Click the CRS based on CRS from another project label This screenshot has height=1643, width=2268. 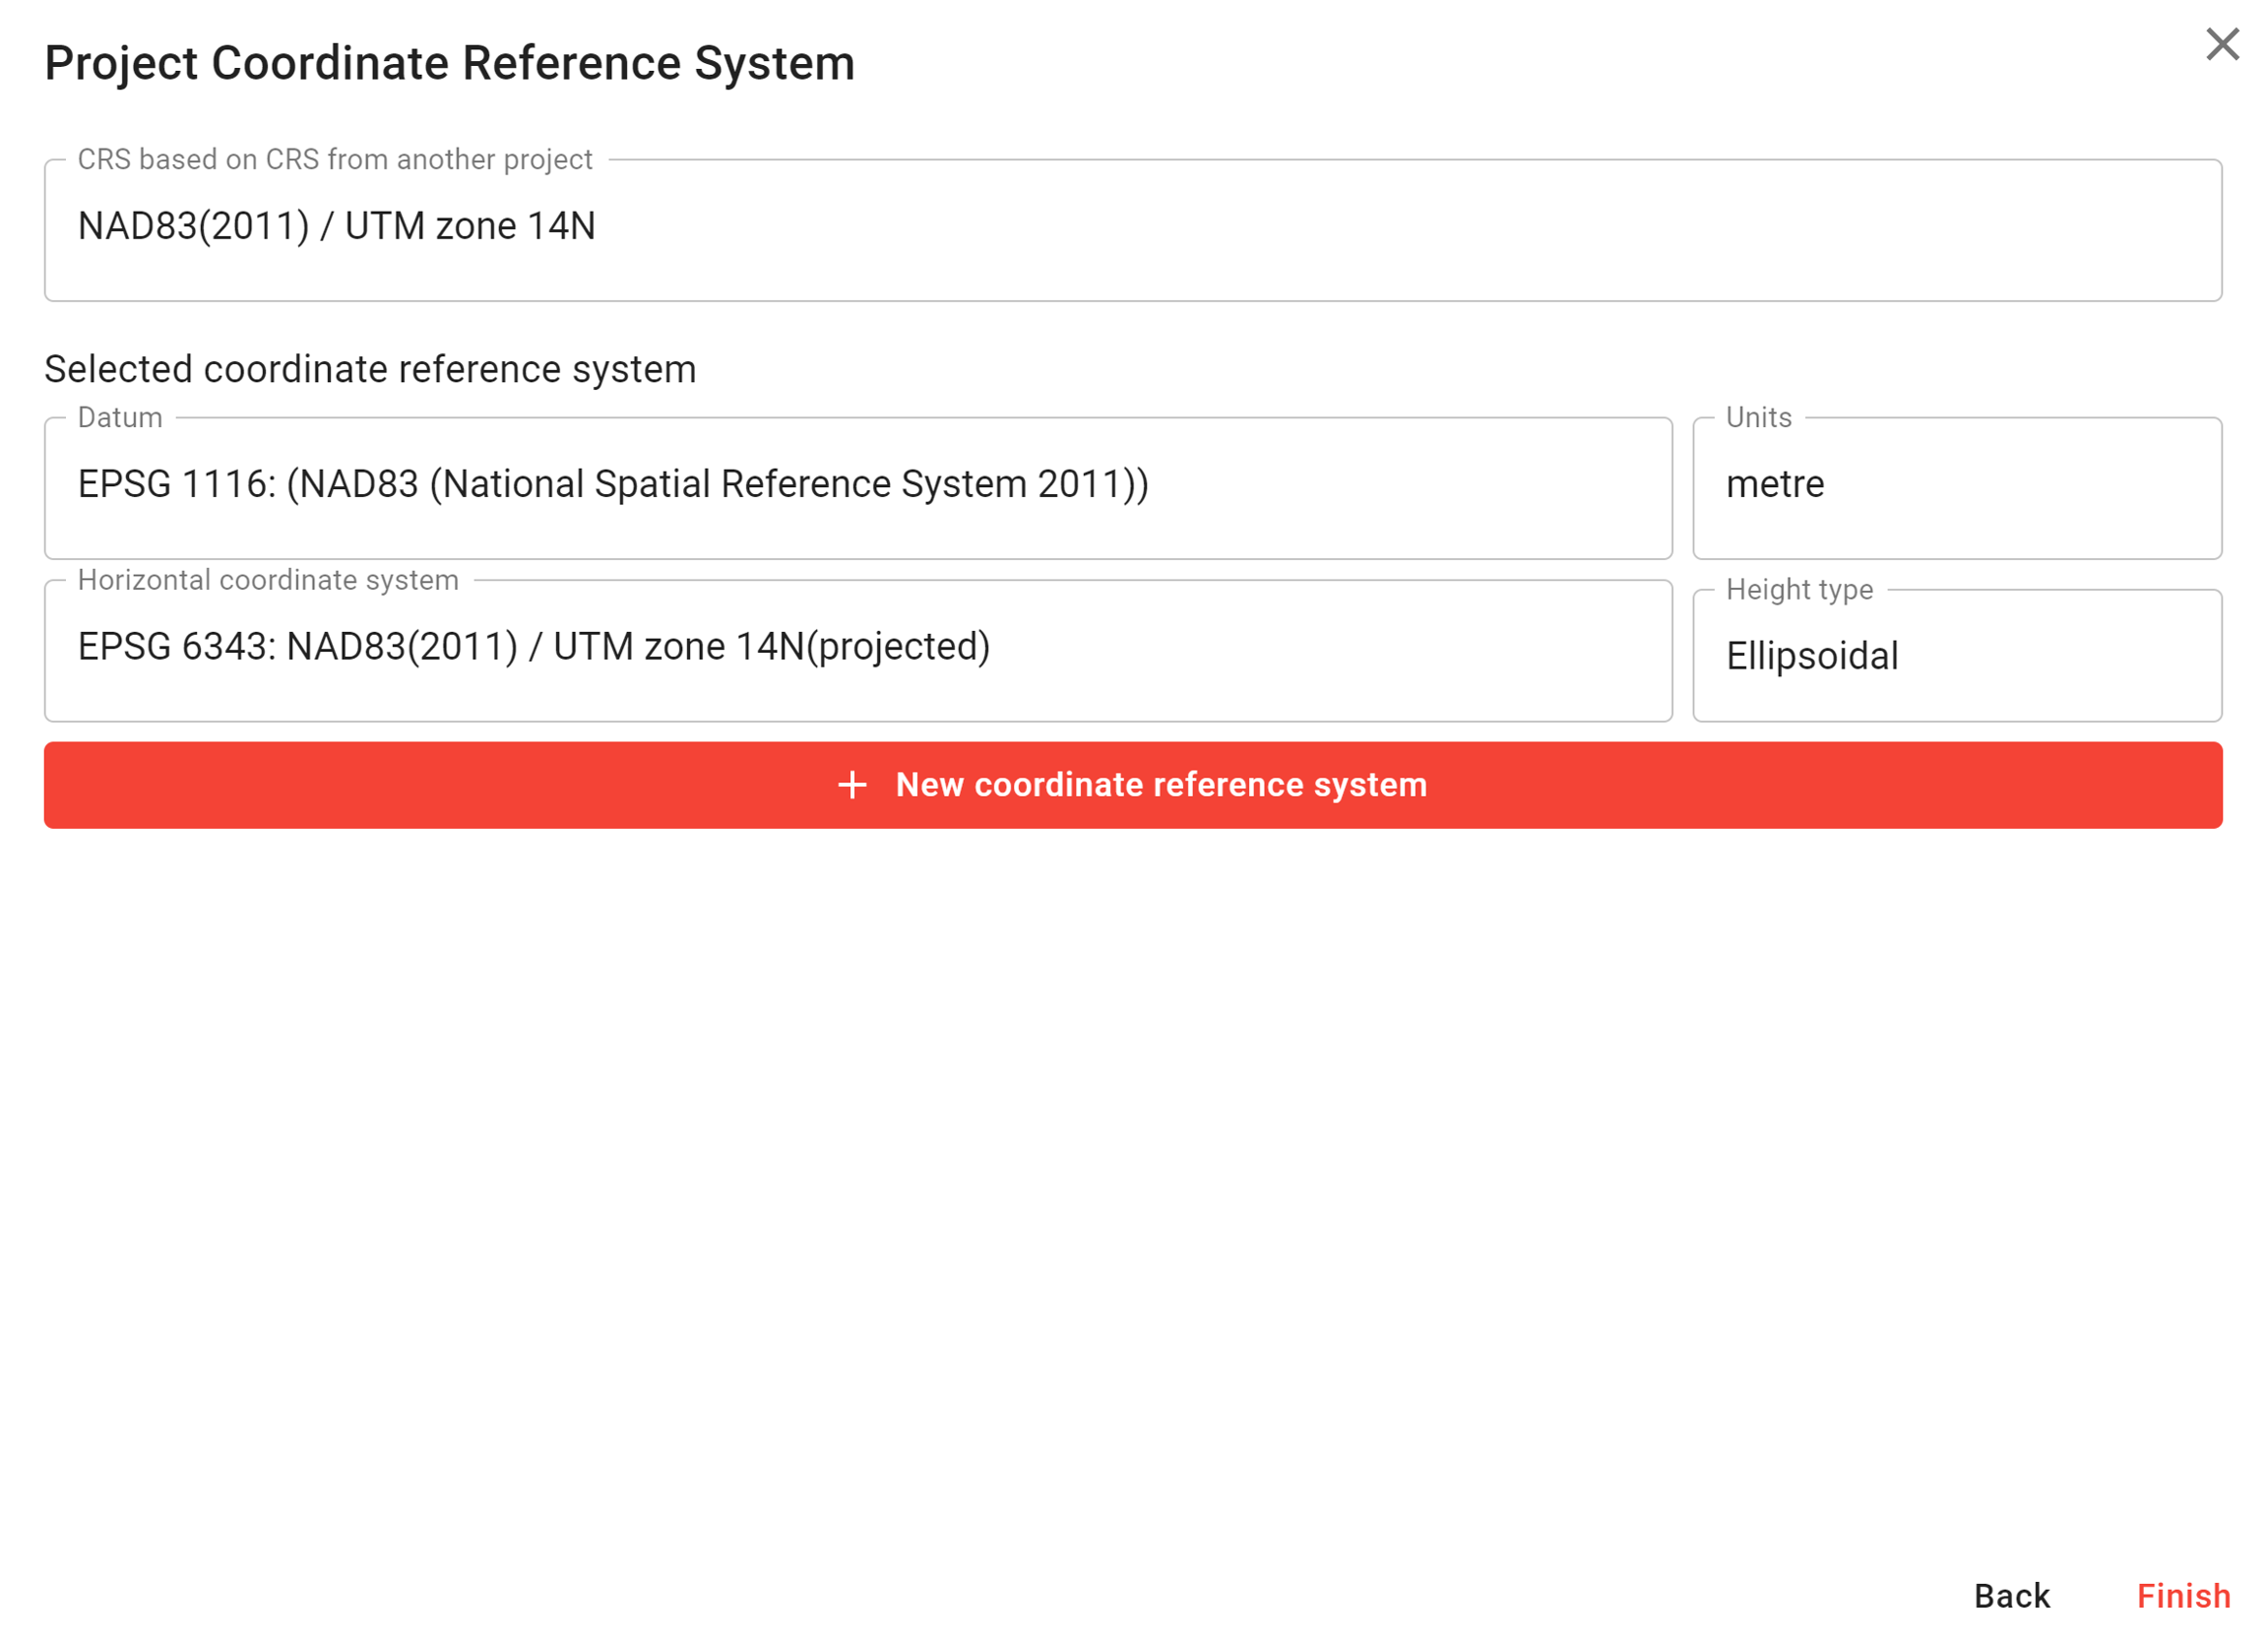(x=335, y=159)
